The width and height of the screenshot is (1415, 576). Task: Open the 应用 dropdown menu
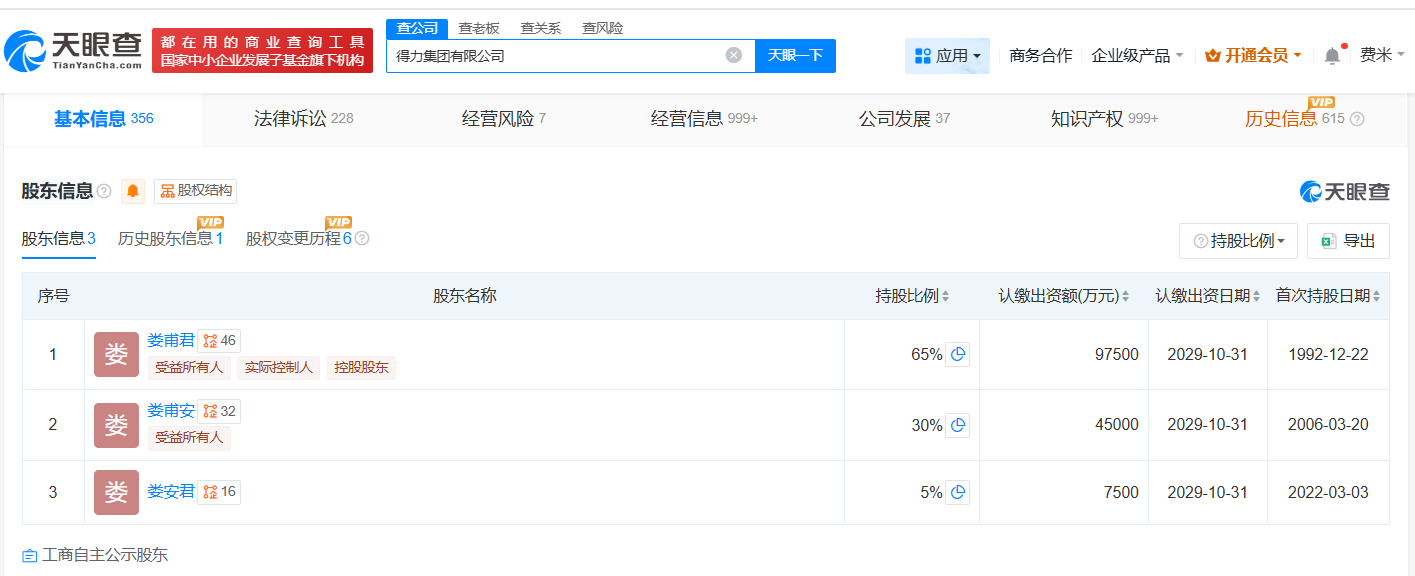[x=947, y=56]
